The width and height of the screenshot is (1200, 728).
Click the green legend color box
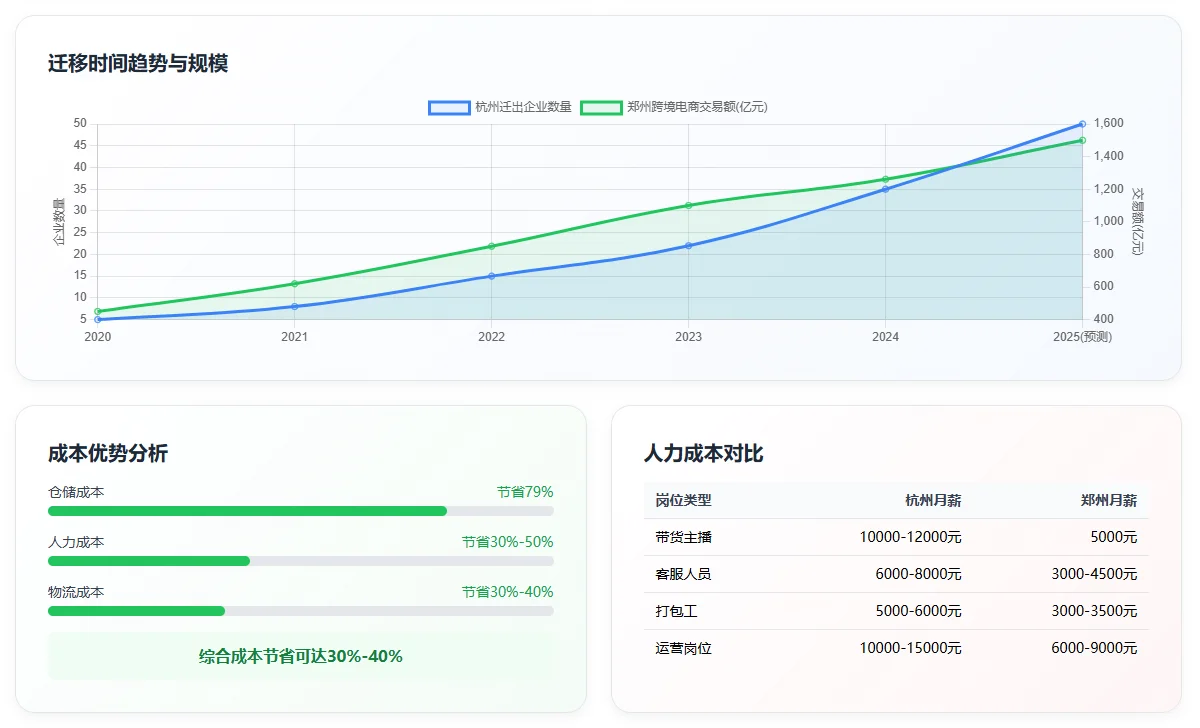[x=601, y=107]
